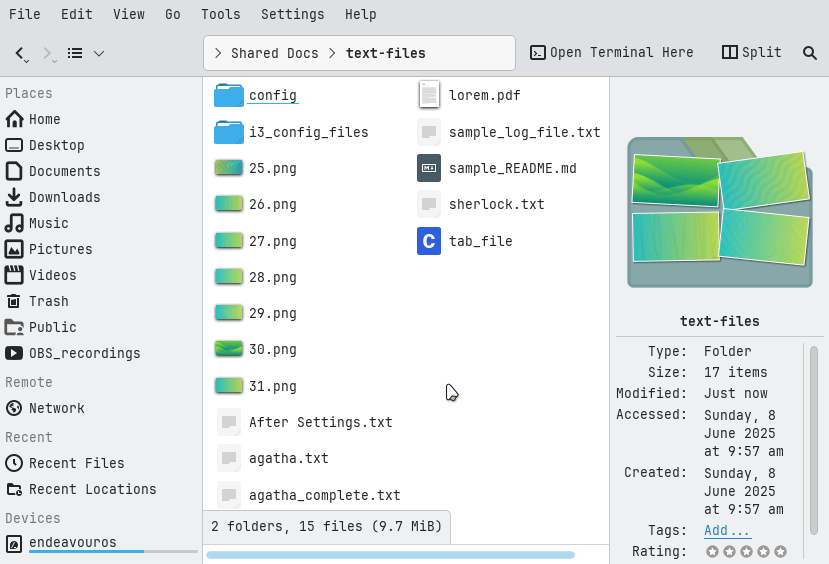Screen dimensions: 829x564
Task: Open the view mode dropdown arrow
Action: click(99, 53)
